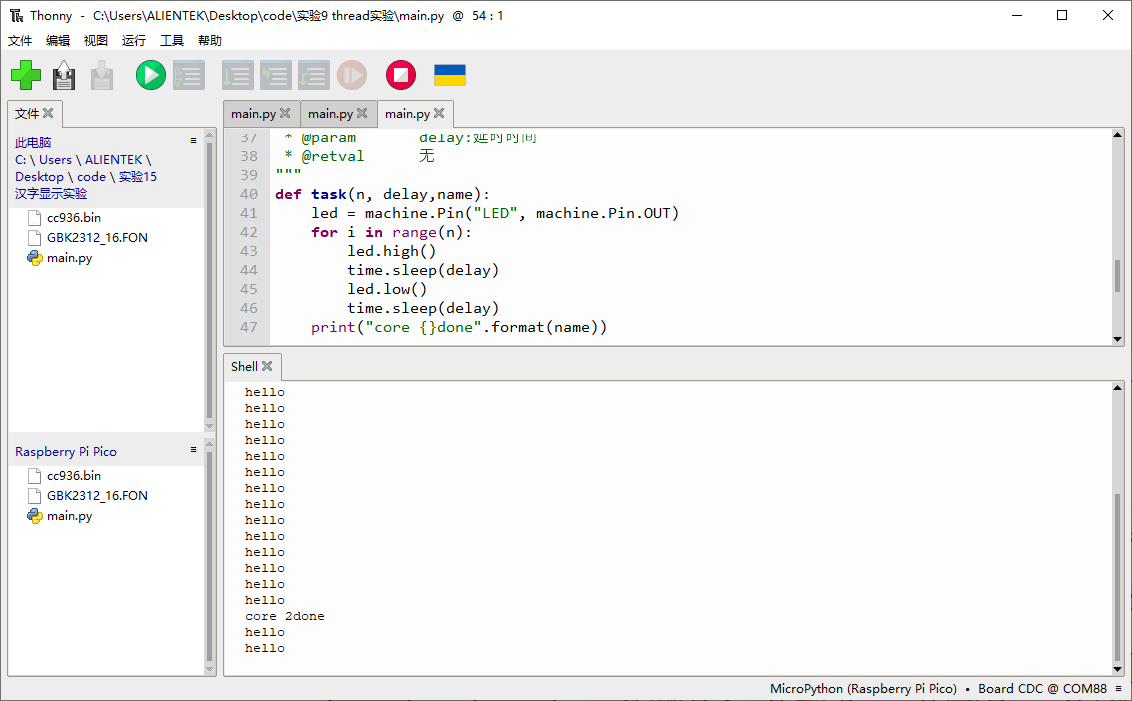Click the Step out debug icon
1132x701 pixels.
click(313, 75)
